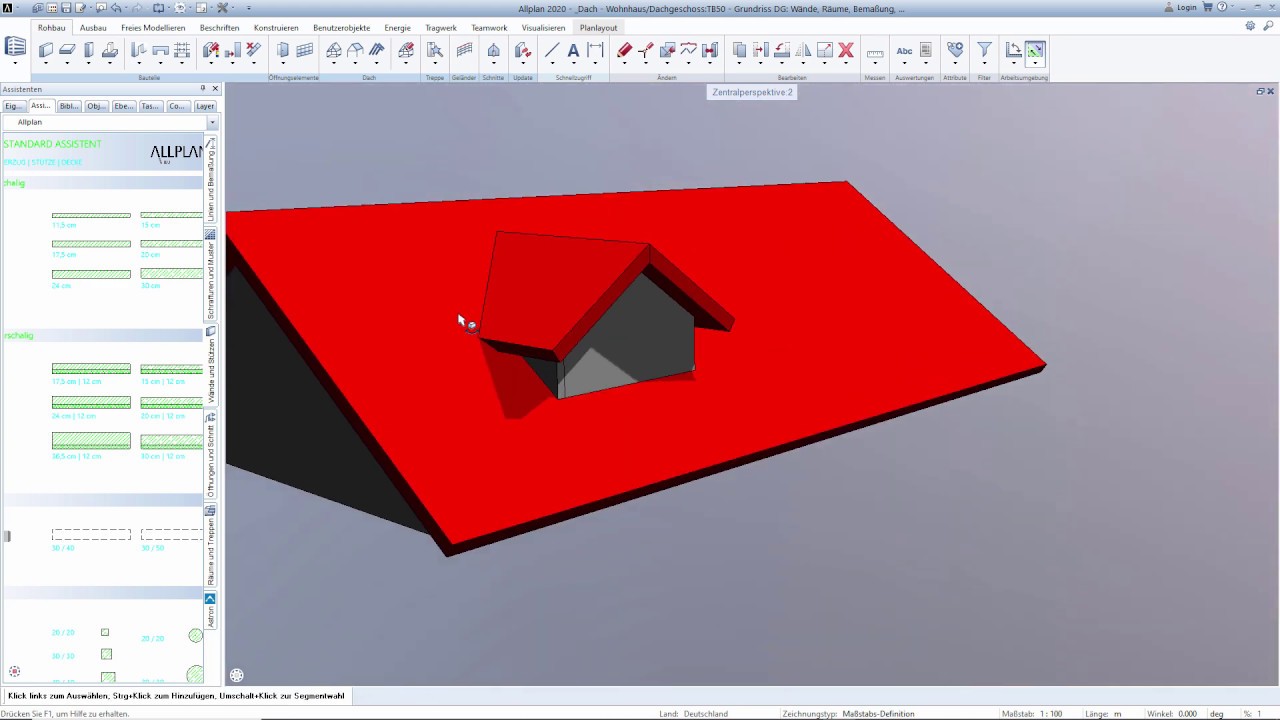This screenshot has width=1280, height=720.
Task: Switch to the Layer palette tab
Action: [x=205, y=106]
